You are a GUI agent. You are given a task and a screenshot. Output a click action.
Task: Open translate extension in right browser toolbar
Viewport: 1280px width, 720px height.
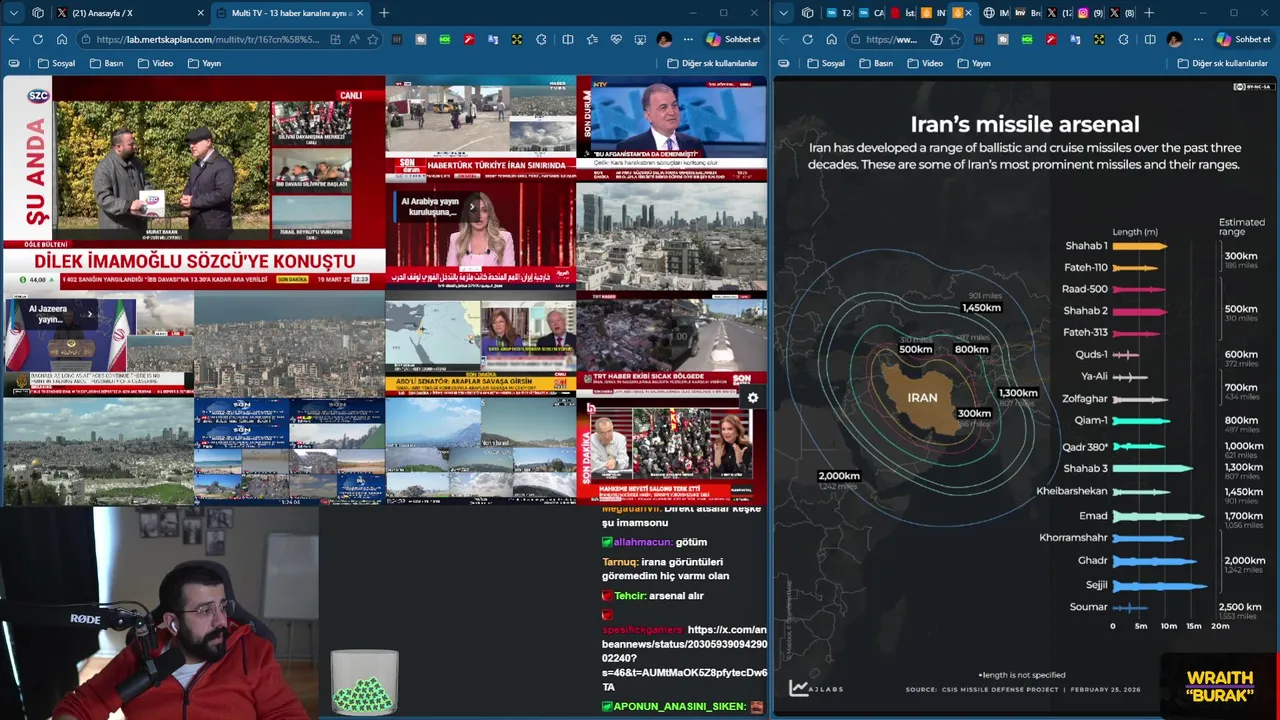[1075, 39]
